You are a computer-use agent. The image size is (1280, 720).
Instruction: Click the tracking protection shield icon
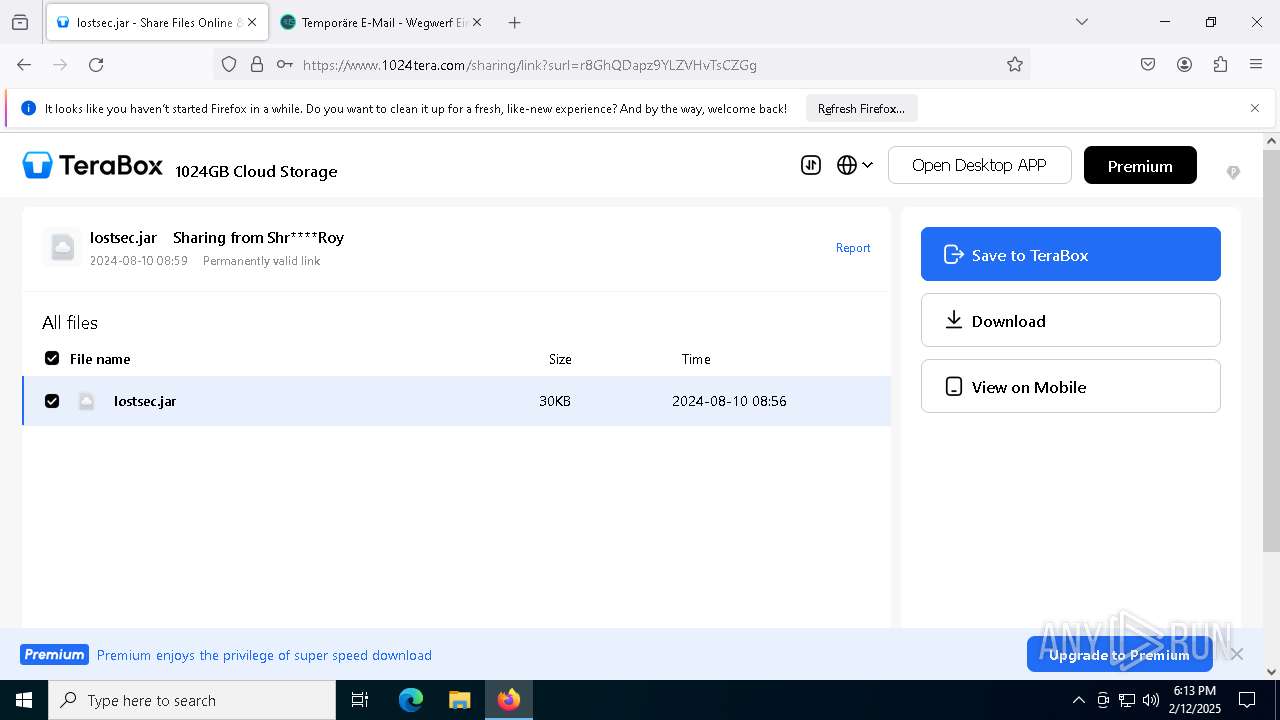[229, 64]
